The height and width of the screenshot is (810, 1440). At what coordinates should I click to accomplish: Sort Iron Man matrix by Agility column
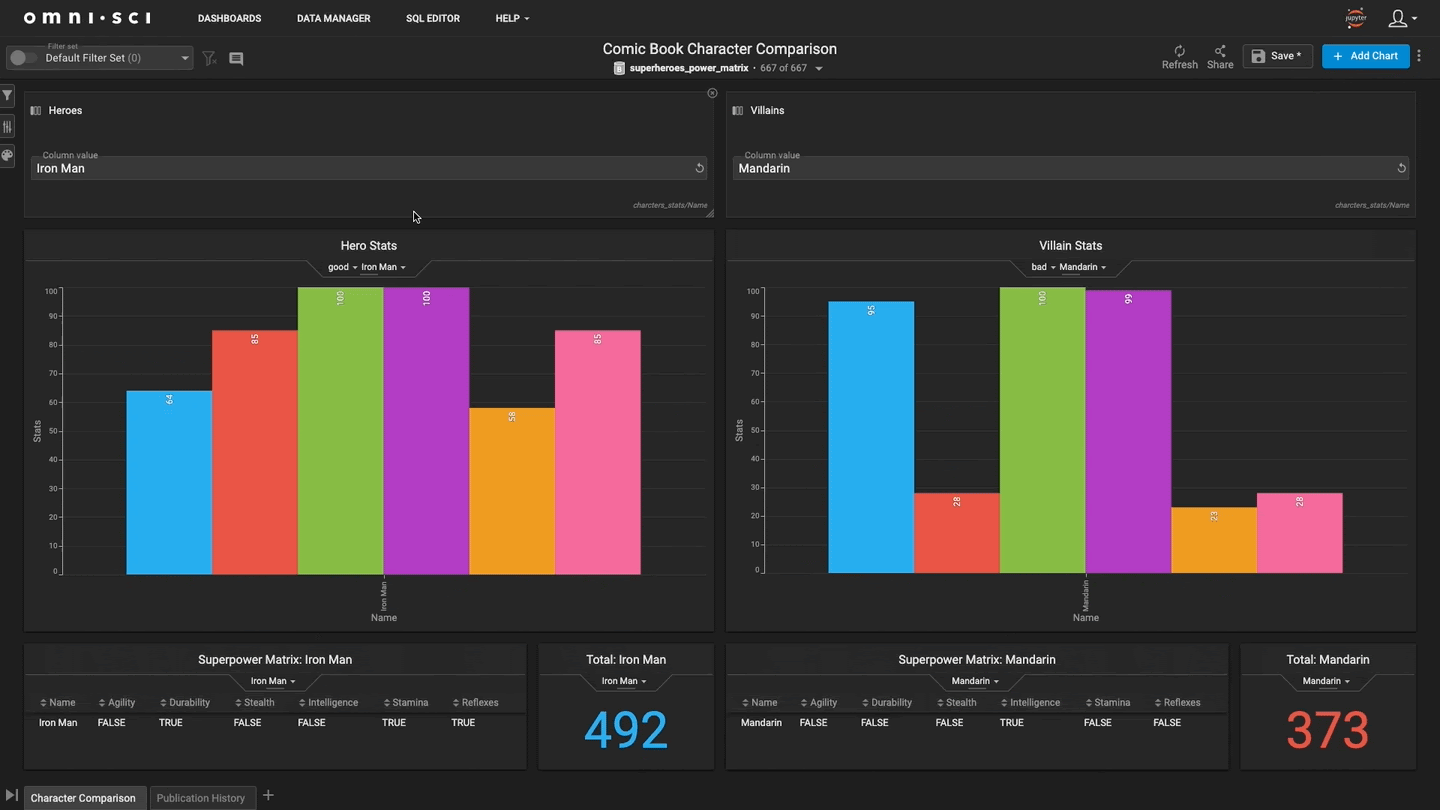pyautogui.click(x=116, y=703)
